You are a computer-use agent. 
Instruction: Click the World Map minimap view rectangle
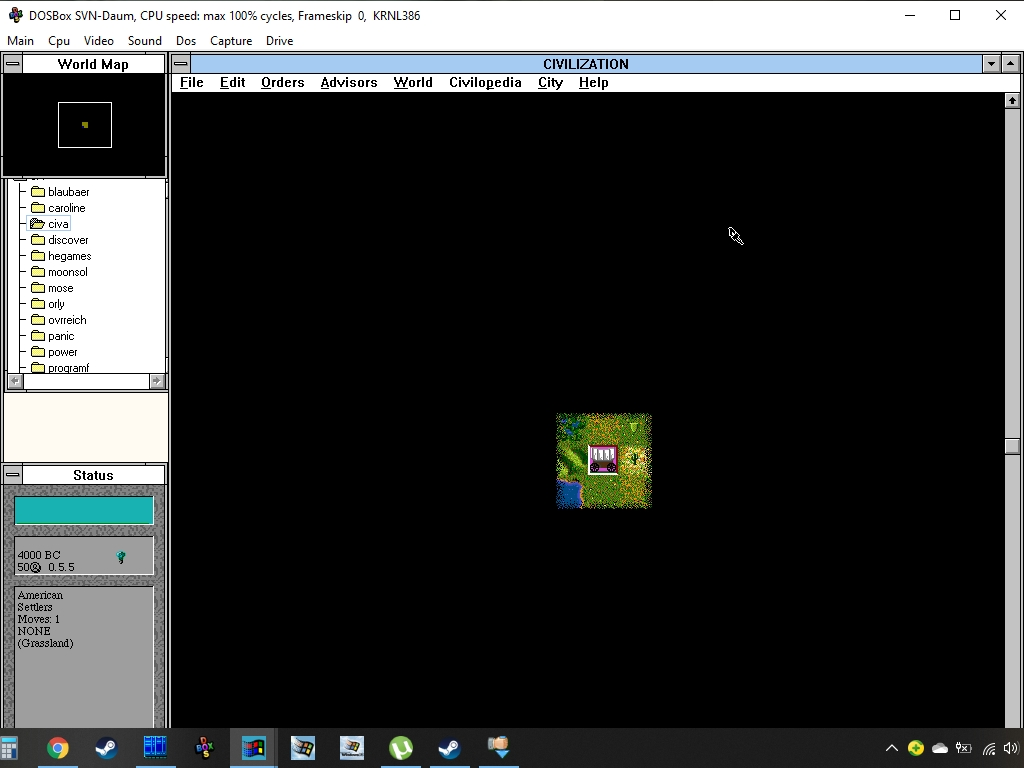coord(85,125)
